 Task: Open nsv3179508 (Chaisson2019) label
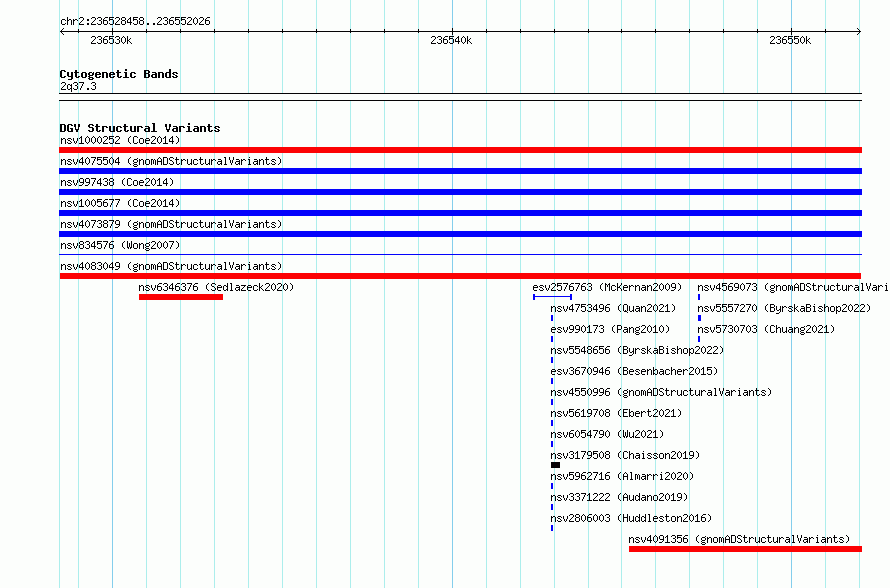(625, 455)
